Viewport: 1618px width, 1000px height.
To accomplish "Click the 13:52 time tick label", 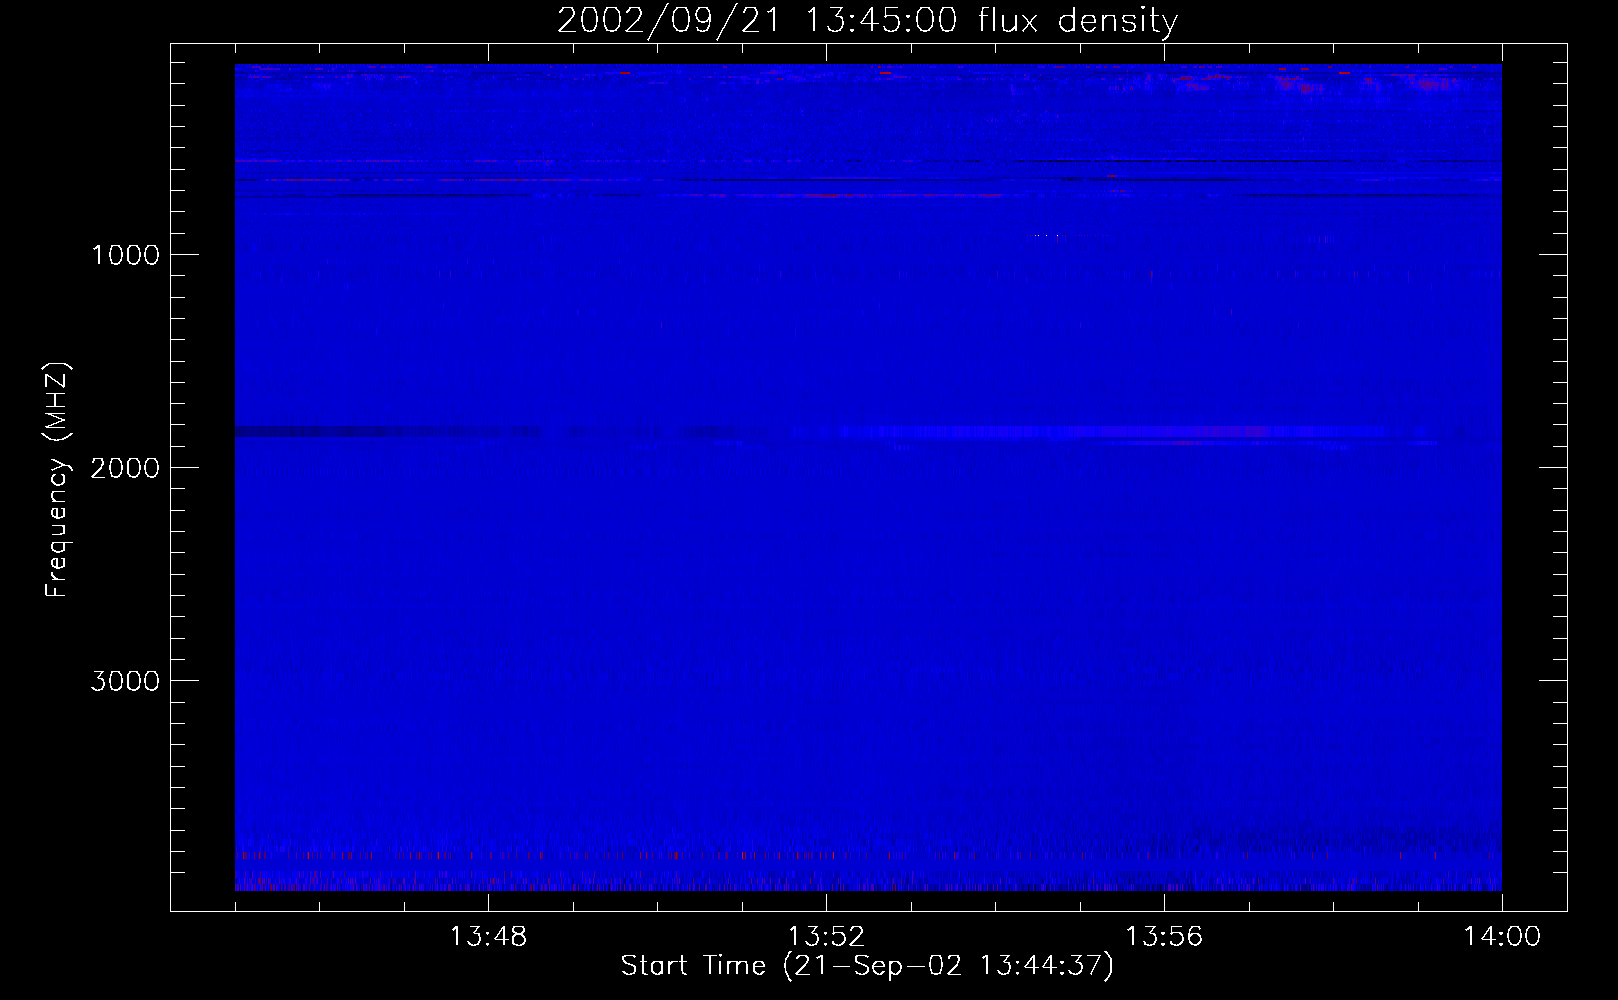I will coord(826,937).
